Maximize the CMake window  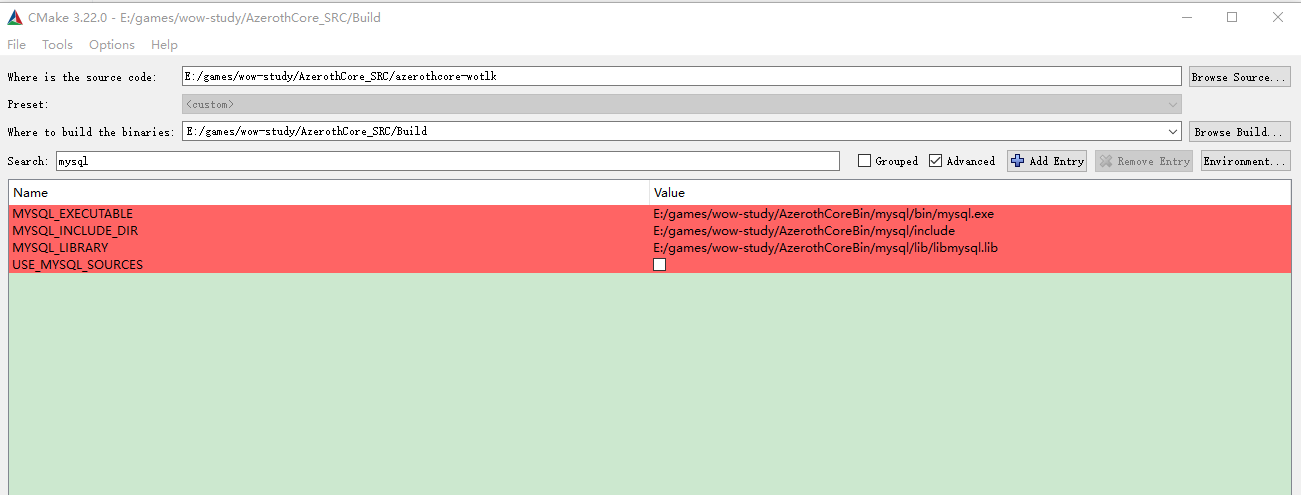(1232, 17)
